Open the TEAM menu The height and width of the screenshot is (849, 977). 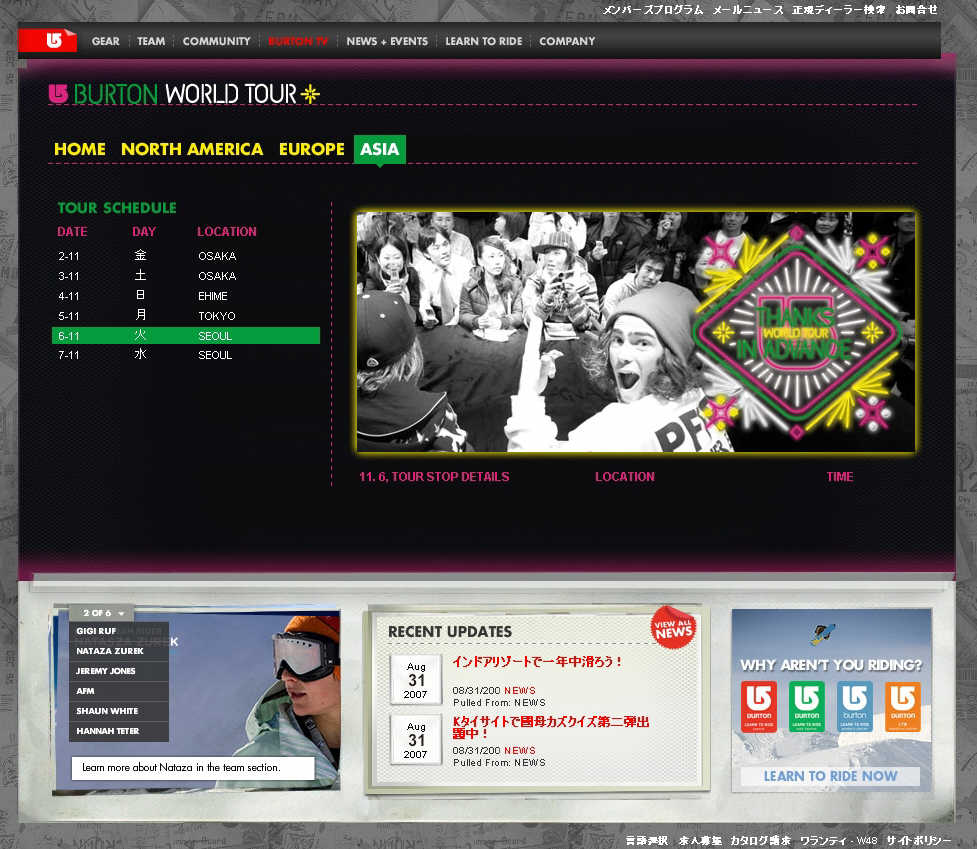(151, 41)
